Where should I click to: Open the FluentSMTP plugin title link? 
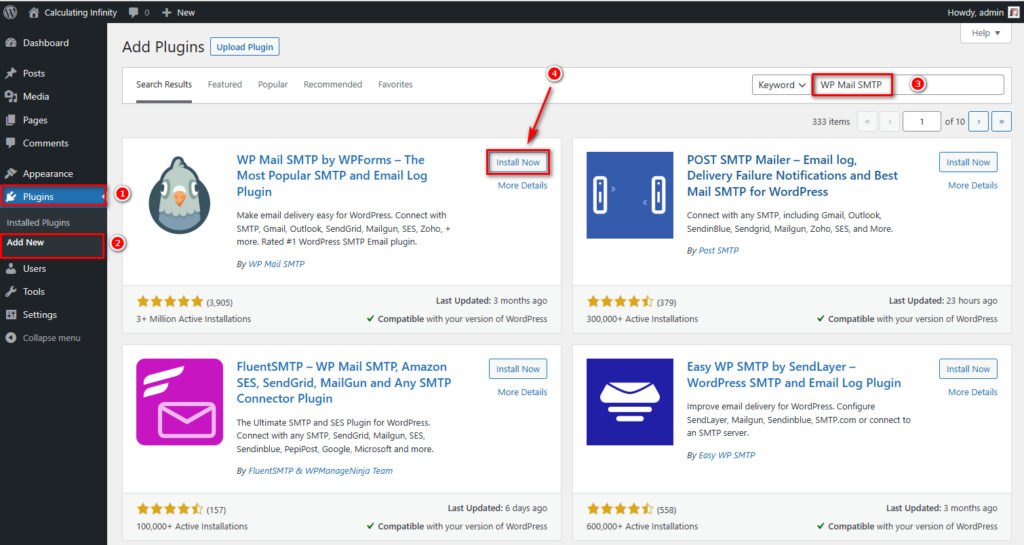[344, 382]
